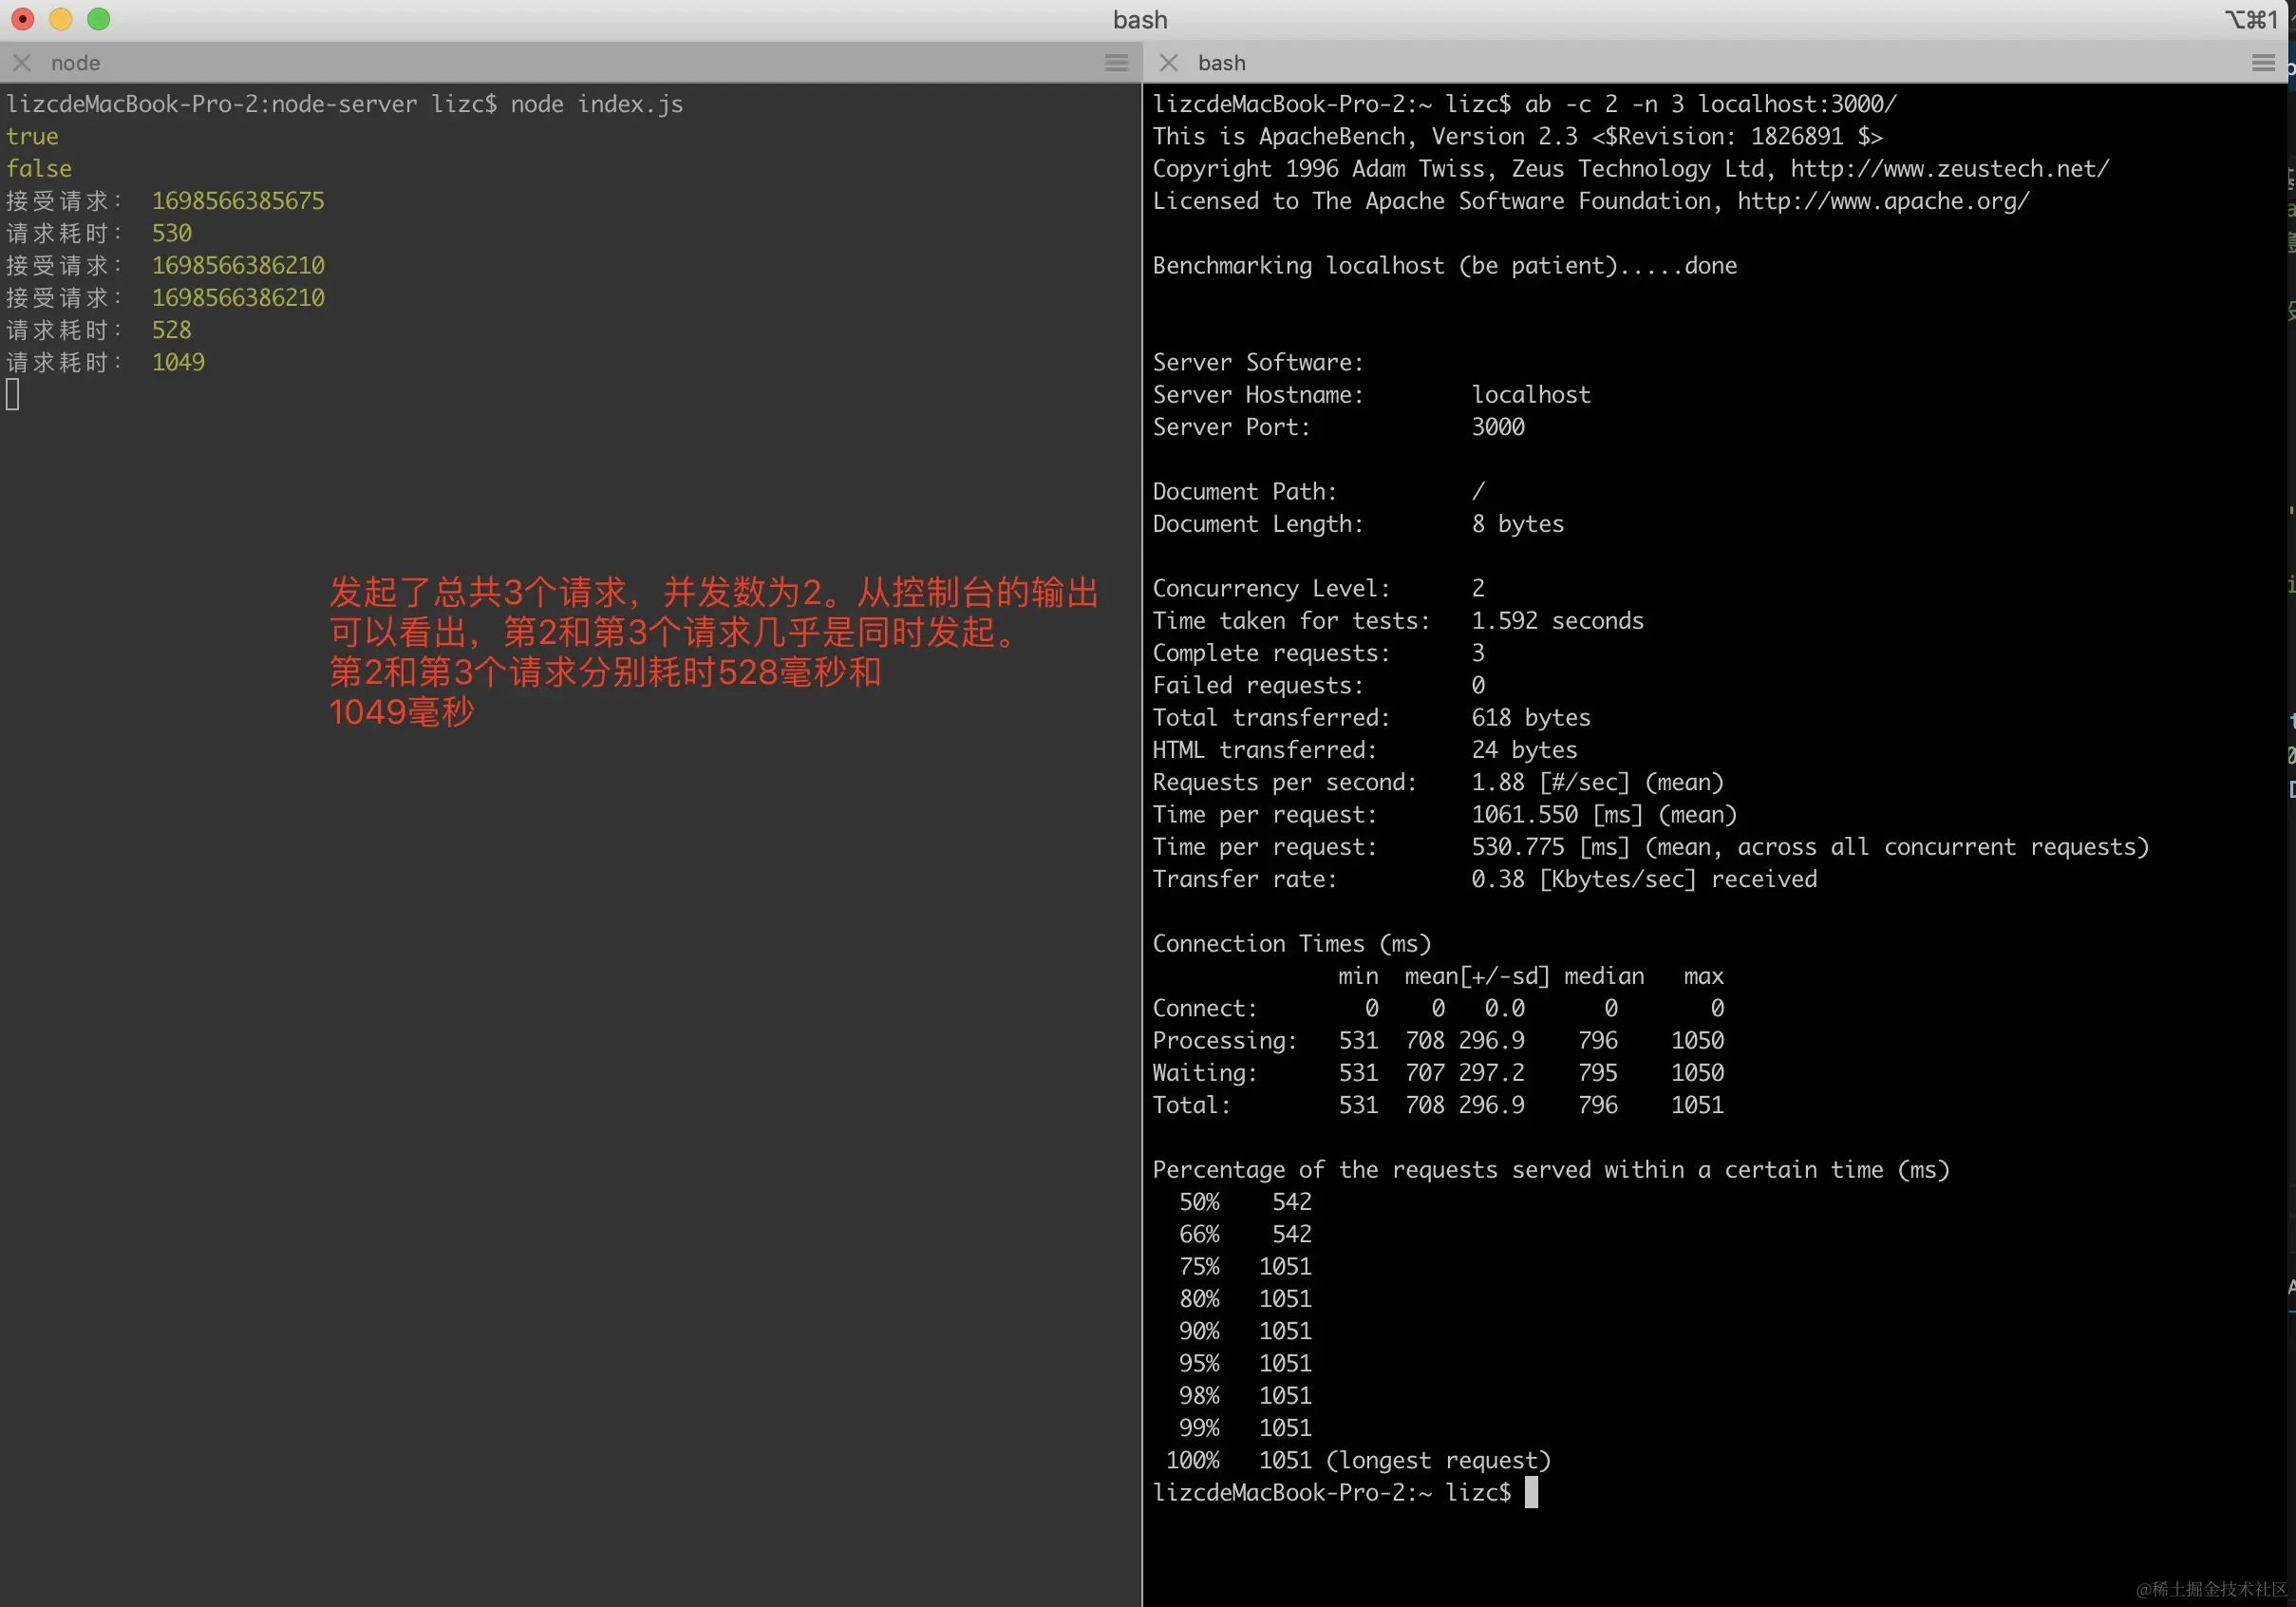Viewport: 2296px width, 1607px height.
Task: Click the red window close button
Action: (x=22, y=19)
